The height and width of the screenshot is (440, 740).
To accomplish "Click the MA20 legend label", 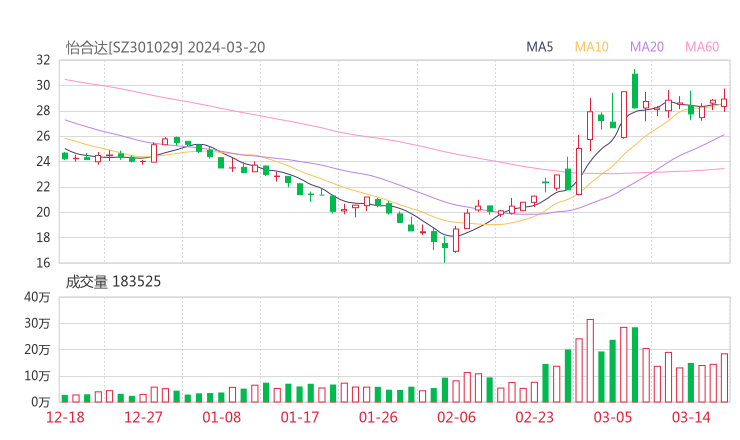I will pyautogui.click(x=647, y=47).
